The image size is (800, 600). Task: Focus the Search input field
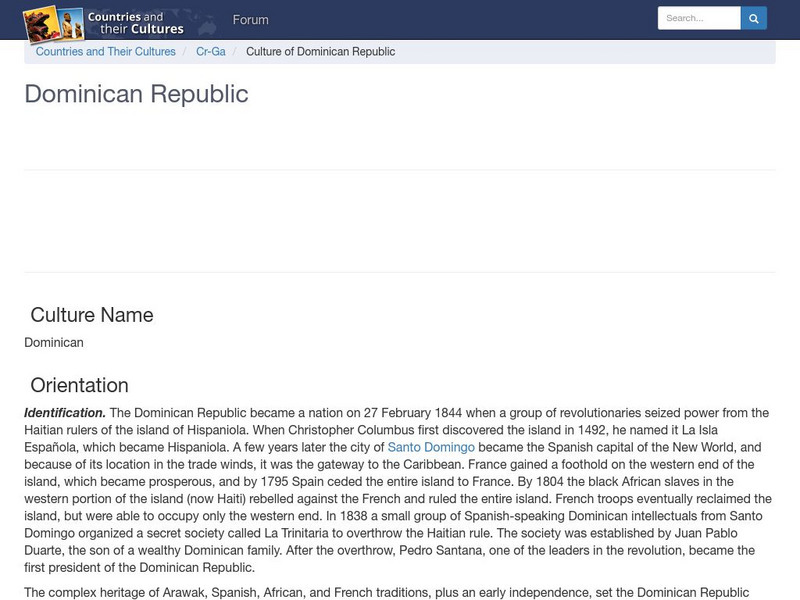tap(699, 18)
